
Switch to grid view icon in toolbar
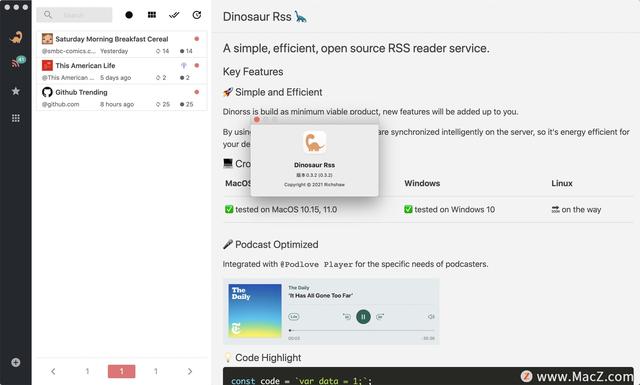point(152,15)
